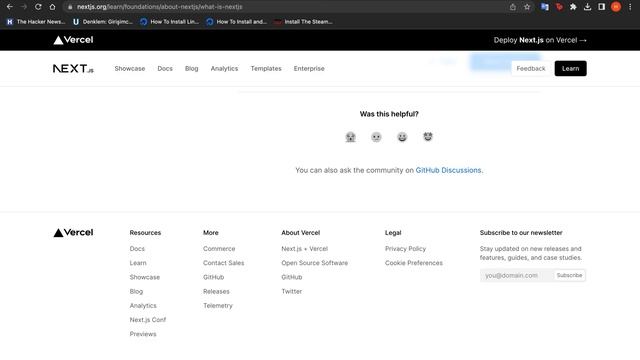
Task: Open Privacy Policy footer link
Action: (x=405, y=249)
